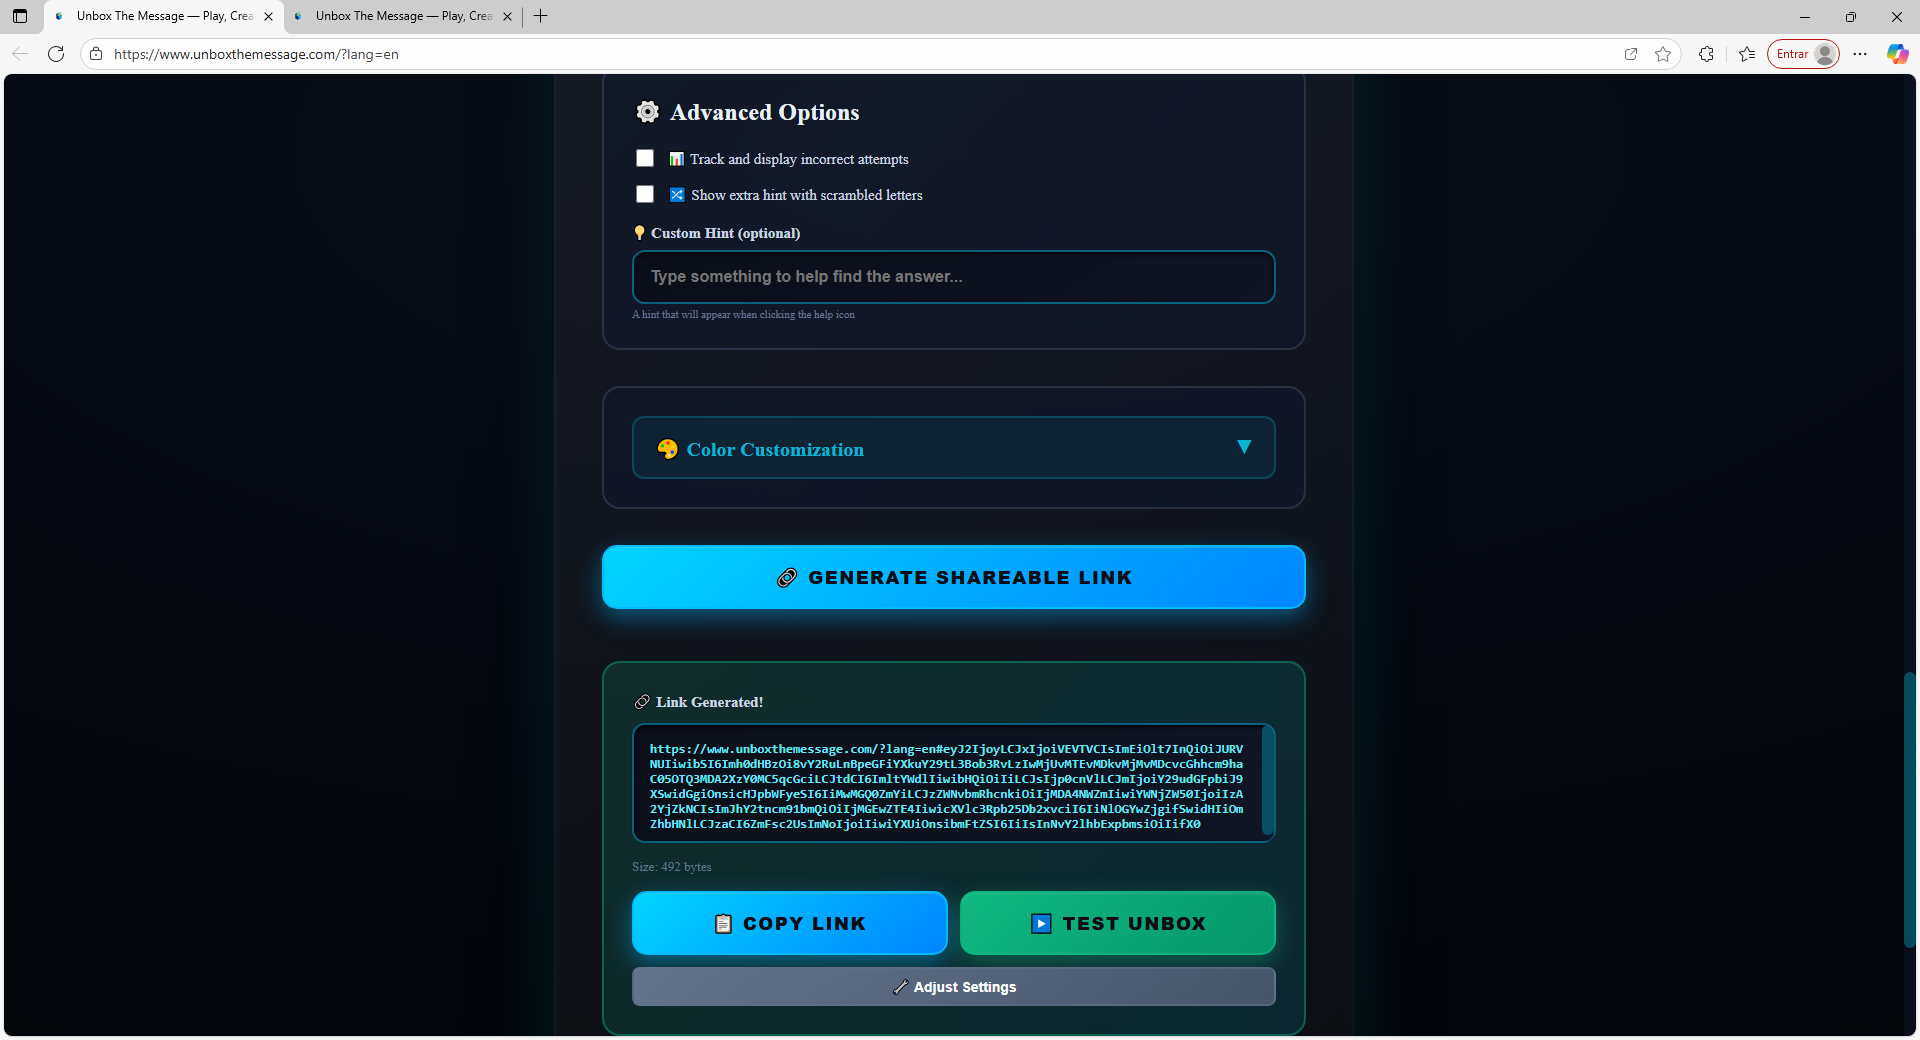Click the gear icon beside Advanced Options
The height and width of the screenshot is (1040, 1920).
[647, 111]
